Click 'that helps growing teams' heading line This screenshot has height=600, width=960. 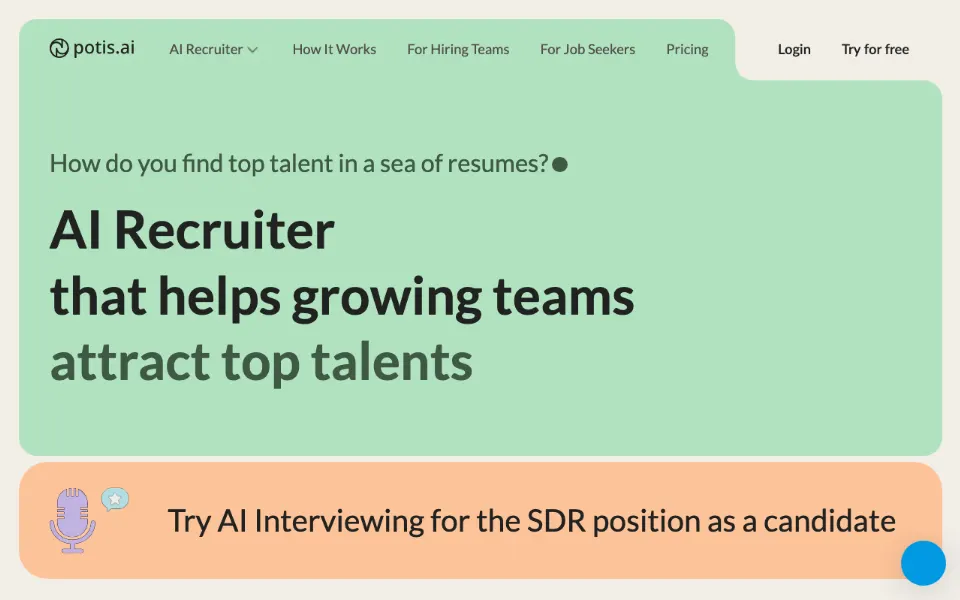tap(342, 296)
